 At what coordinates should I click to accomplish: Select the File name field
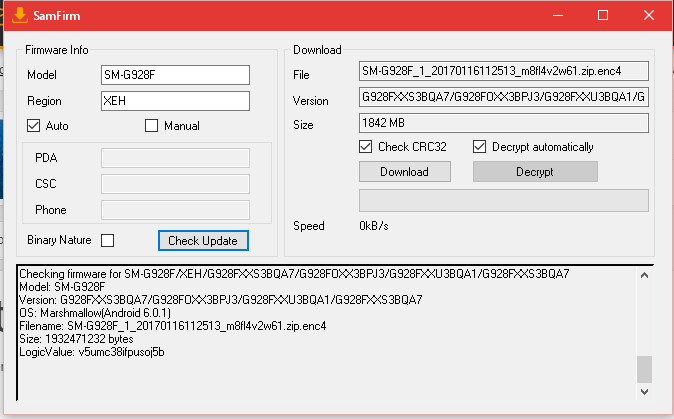click(504, 71)
